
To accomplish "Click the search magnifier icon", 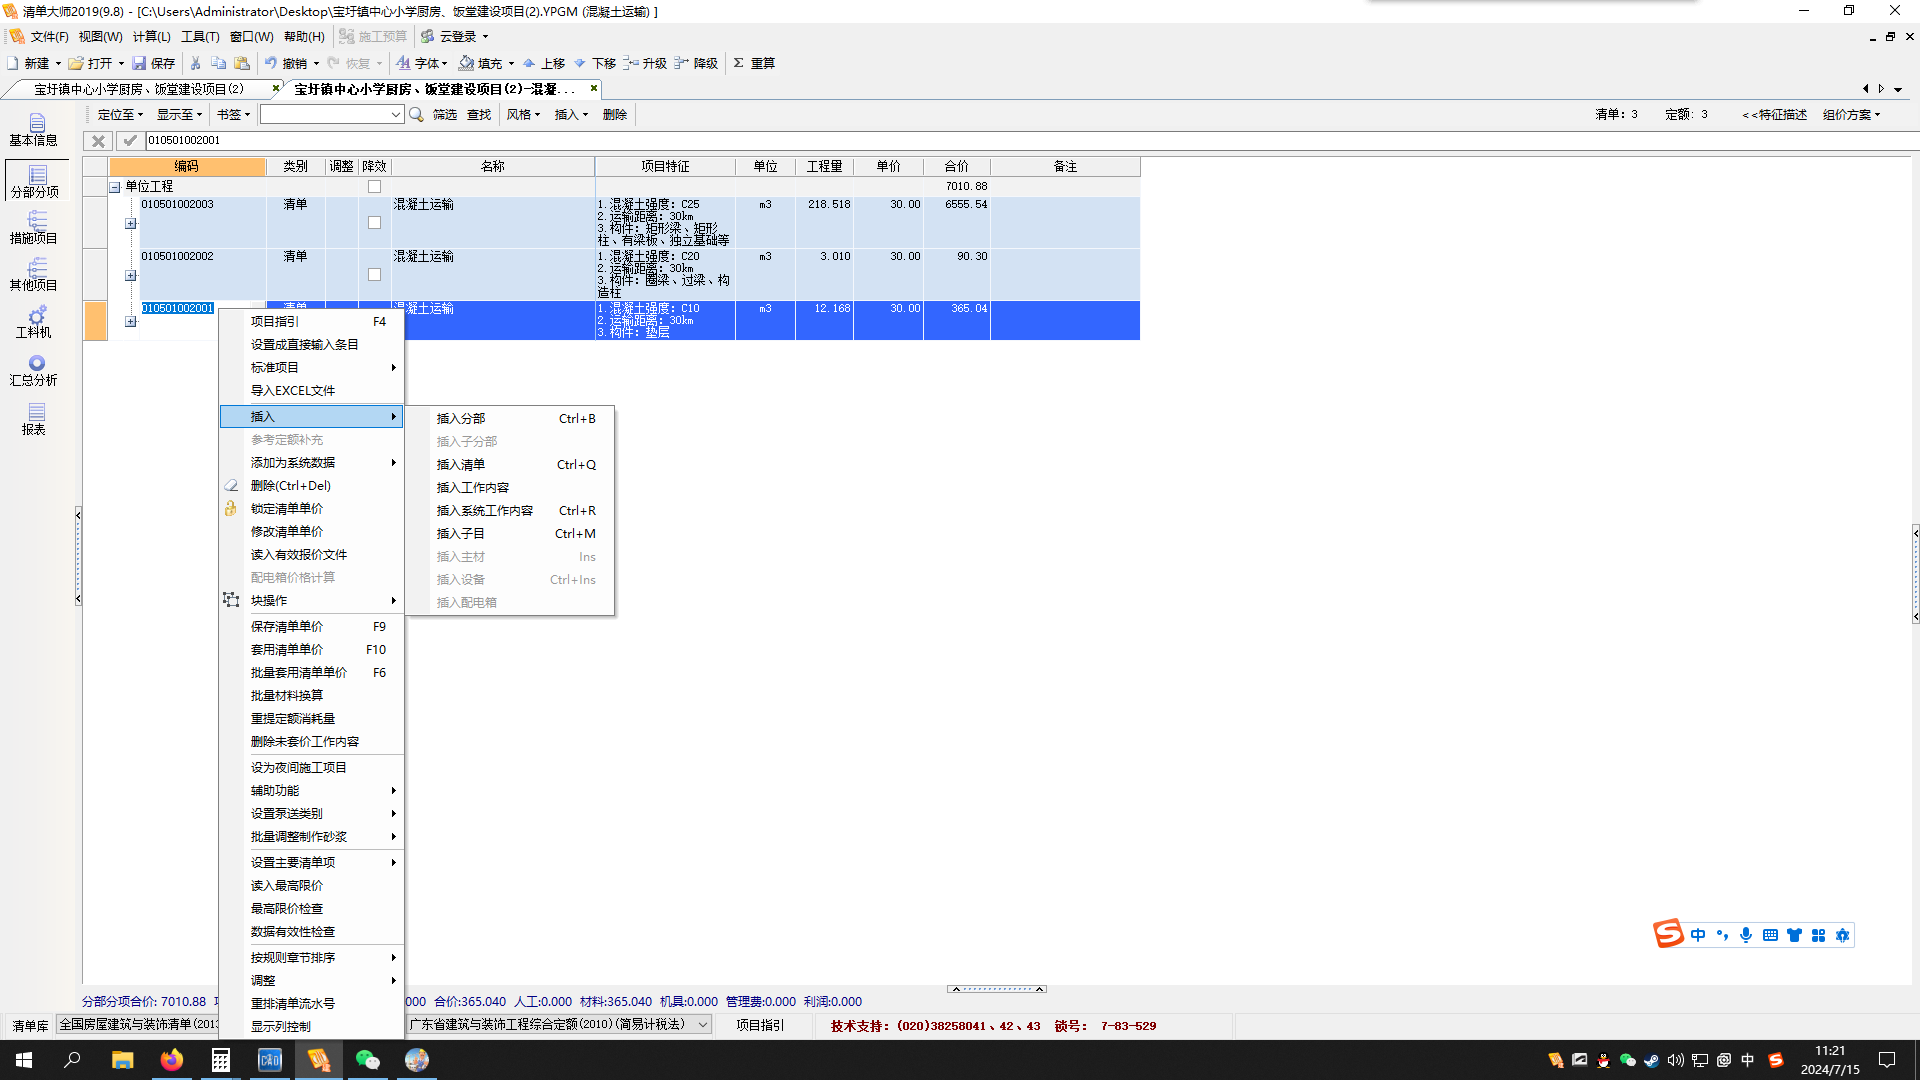I will click(x=417, y=115).
